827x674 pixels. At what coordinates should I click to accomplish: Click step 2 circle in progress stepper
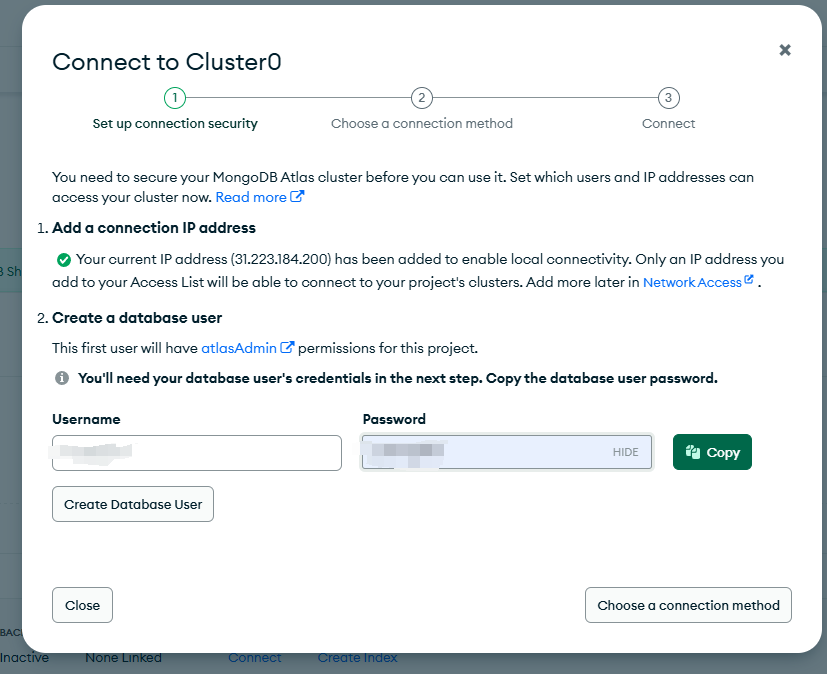421,98
